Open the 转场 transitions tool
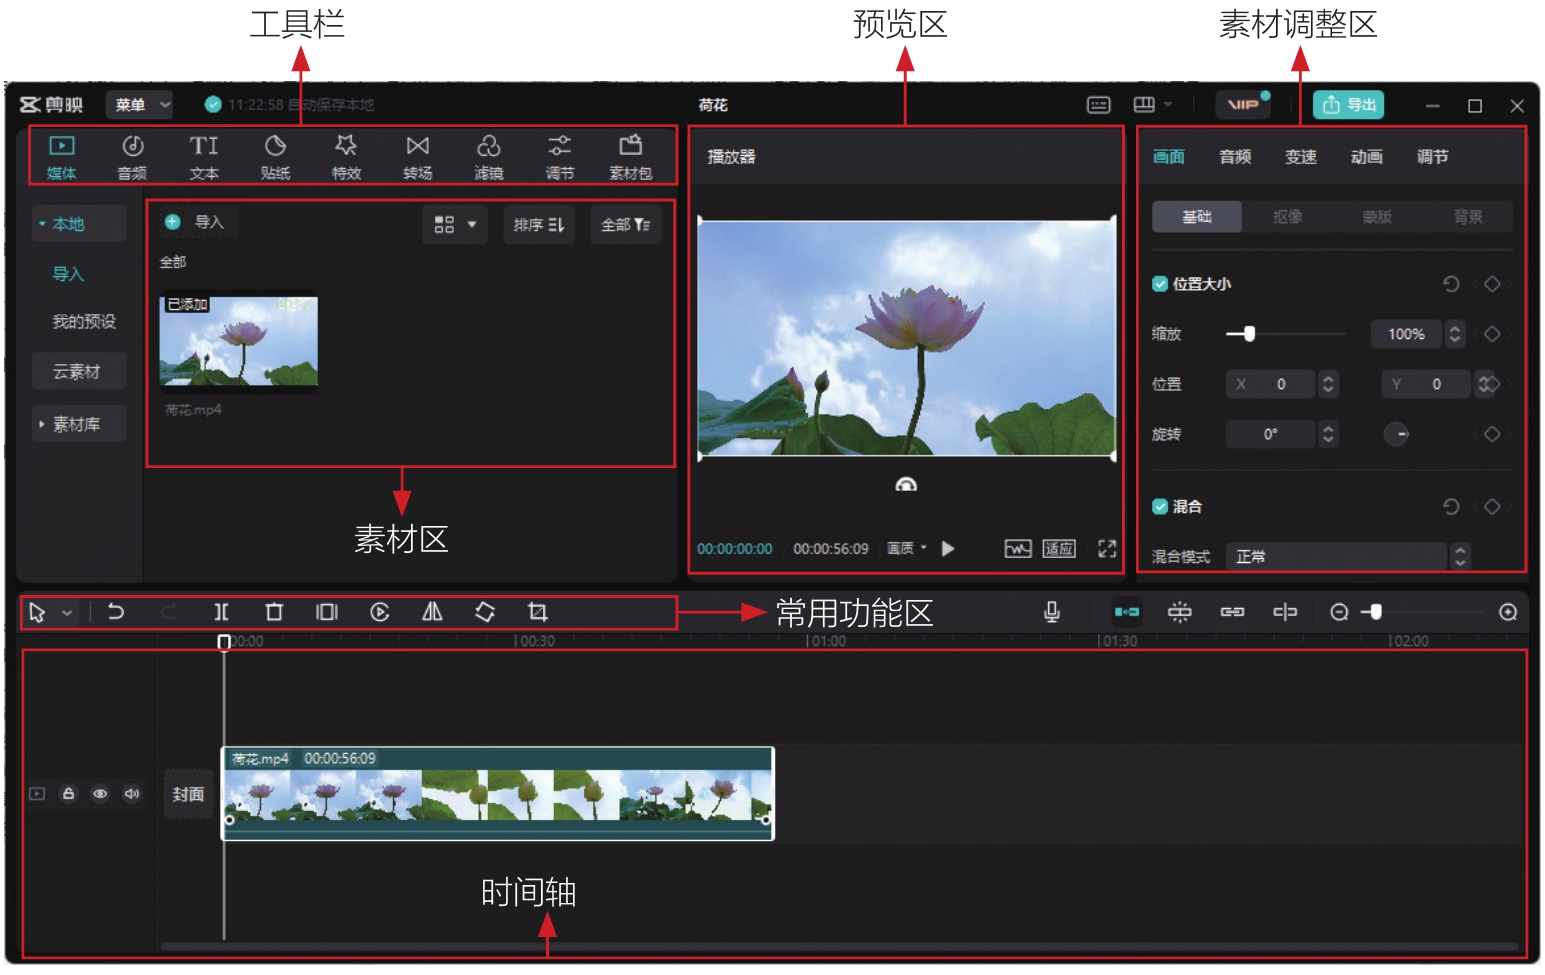The width and height of the screenshot is (1545, 975). (x=417, y=157)
